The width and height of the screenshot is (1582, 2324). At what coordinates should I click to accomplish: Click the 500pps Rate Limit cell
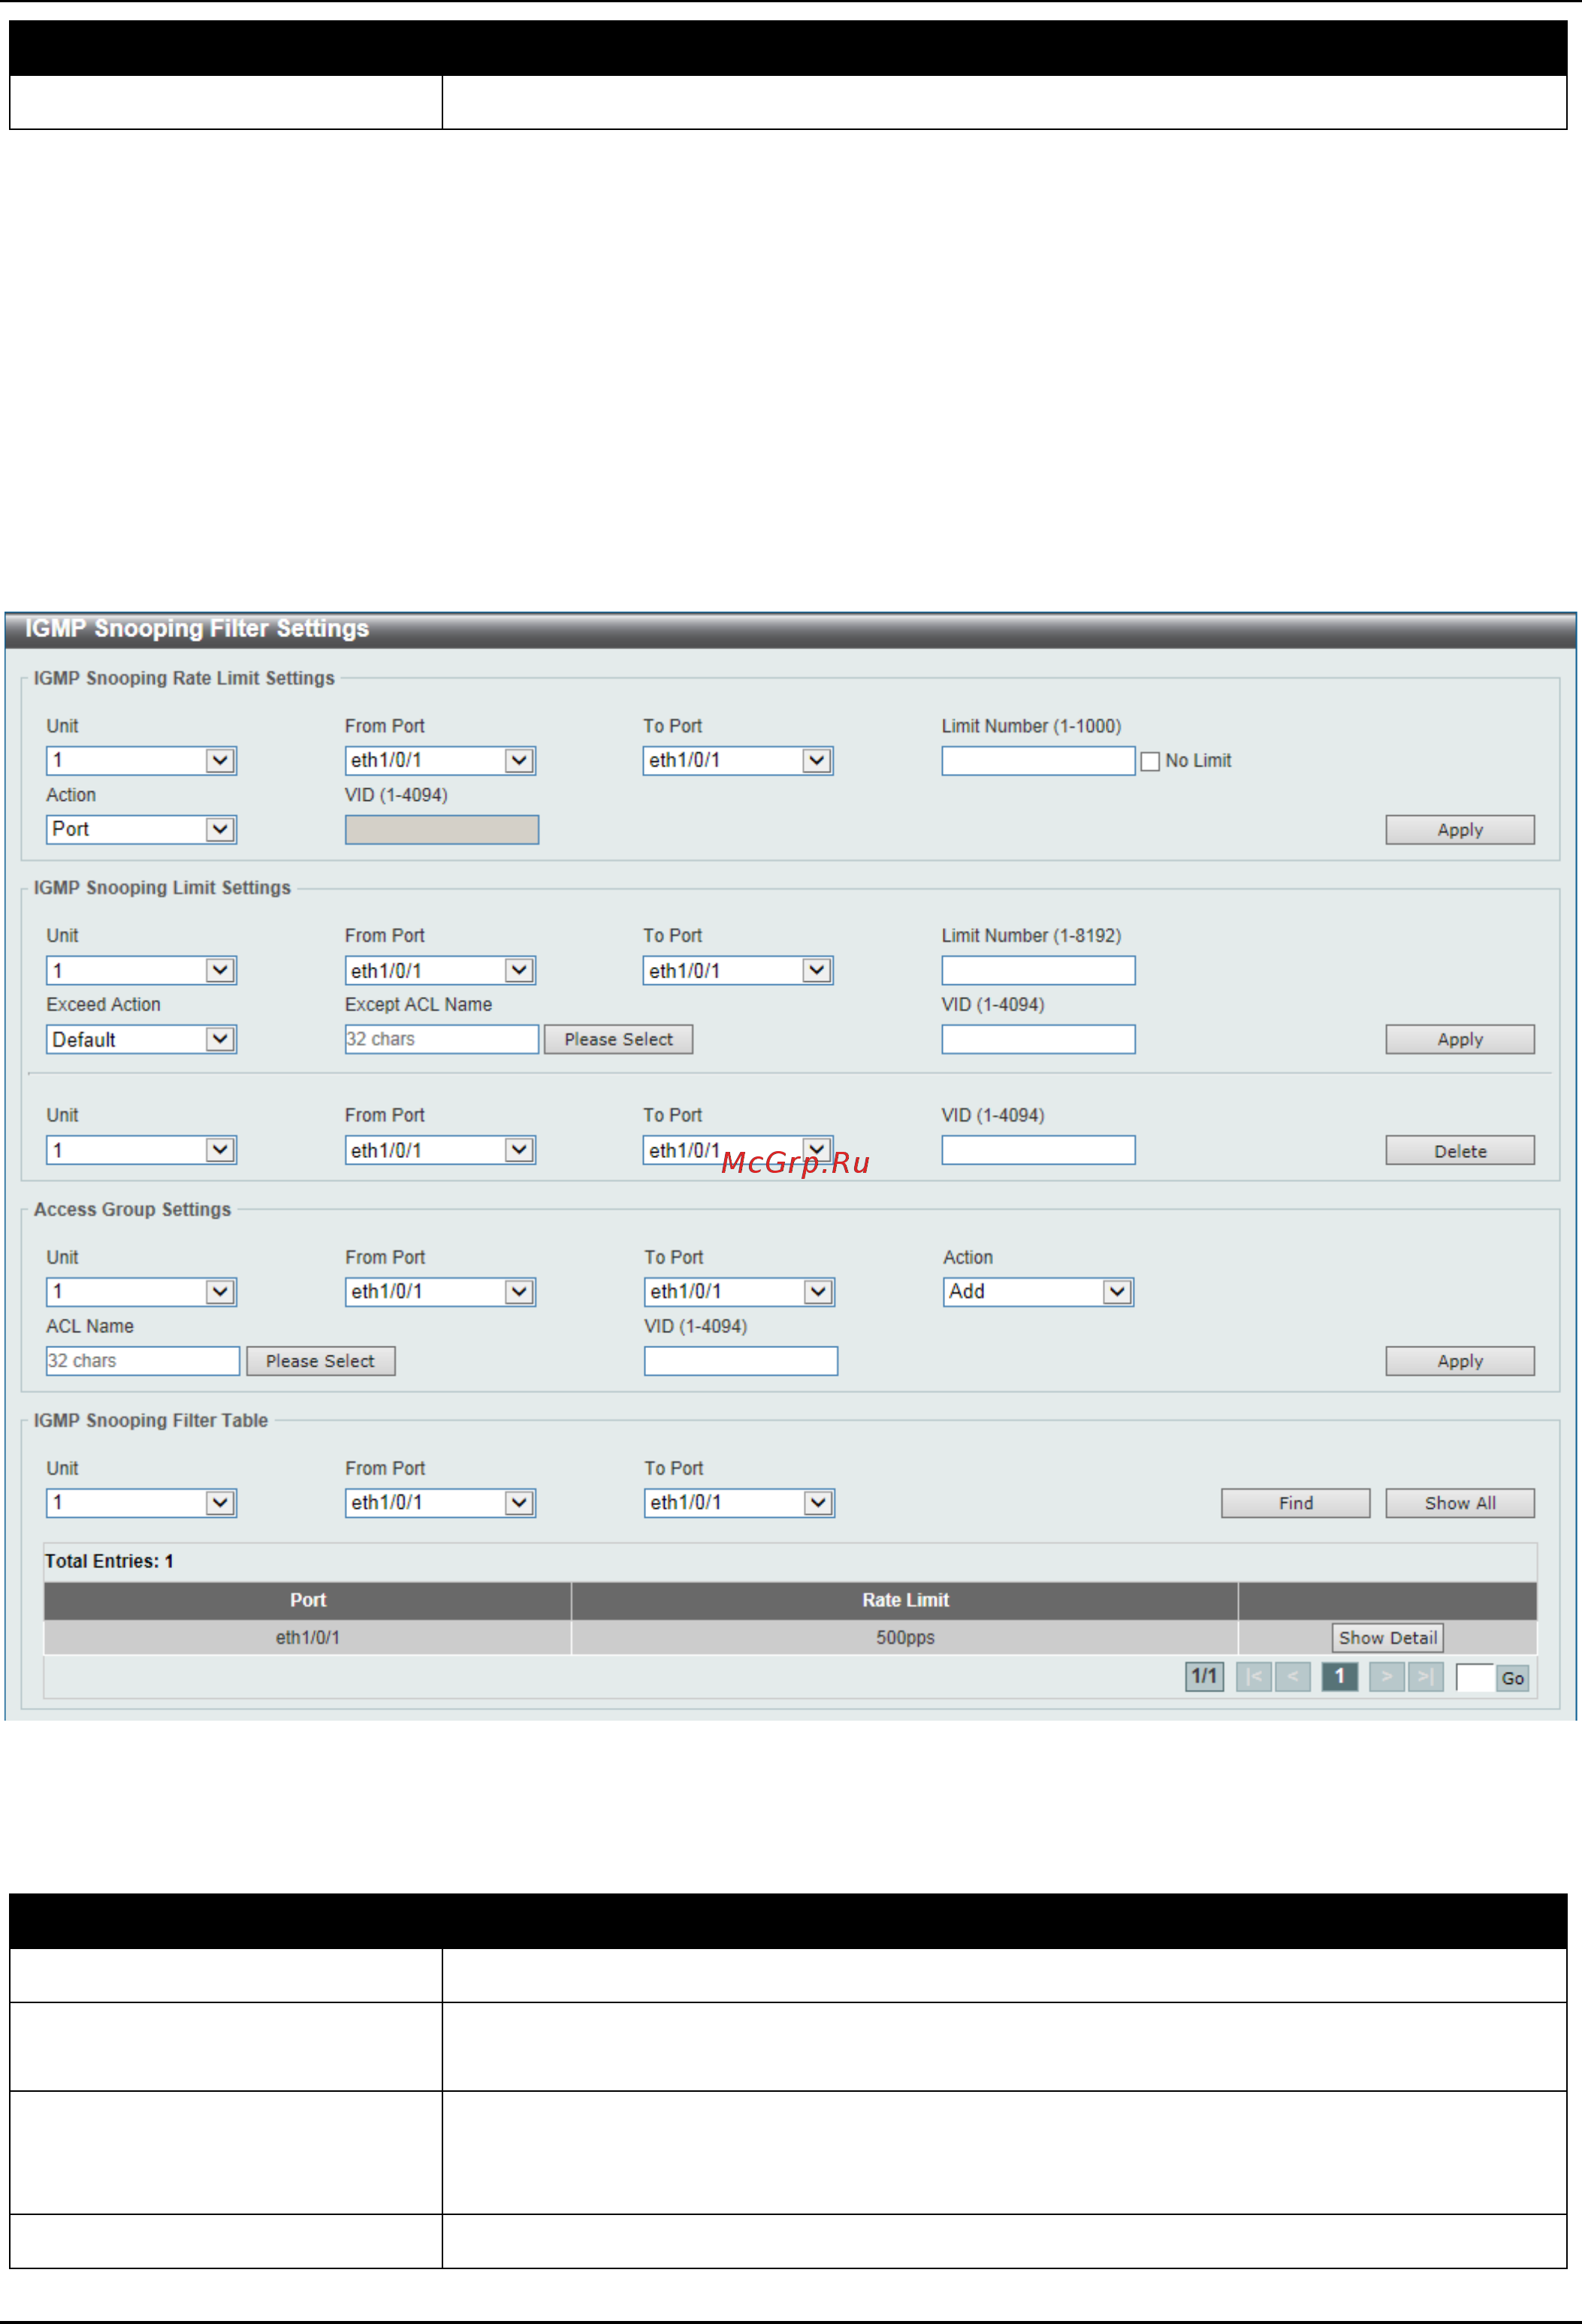905,1638
